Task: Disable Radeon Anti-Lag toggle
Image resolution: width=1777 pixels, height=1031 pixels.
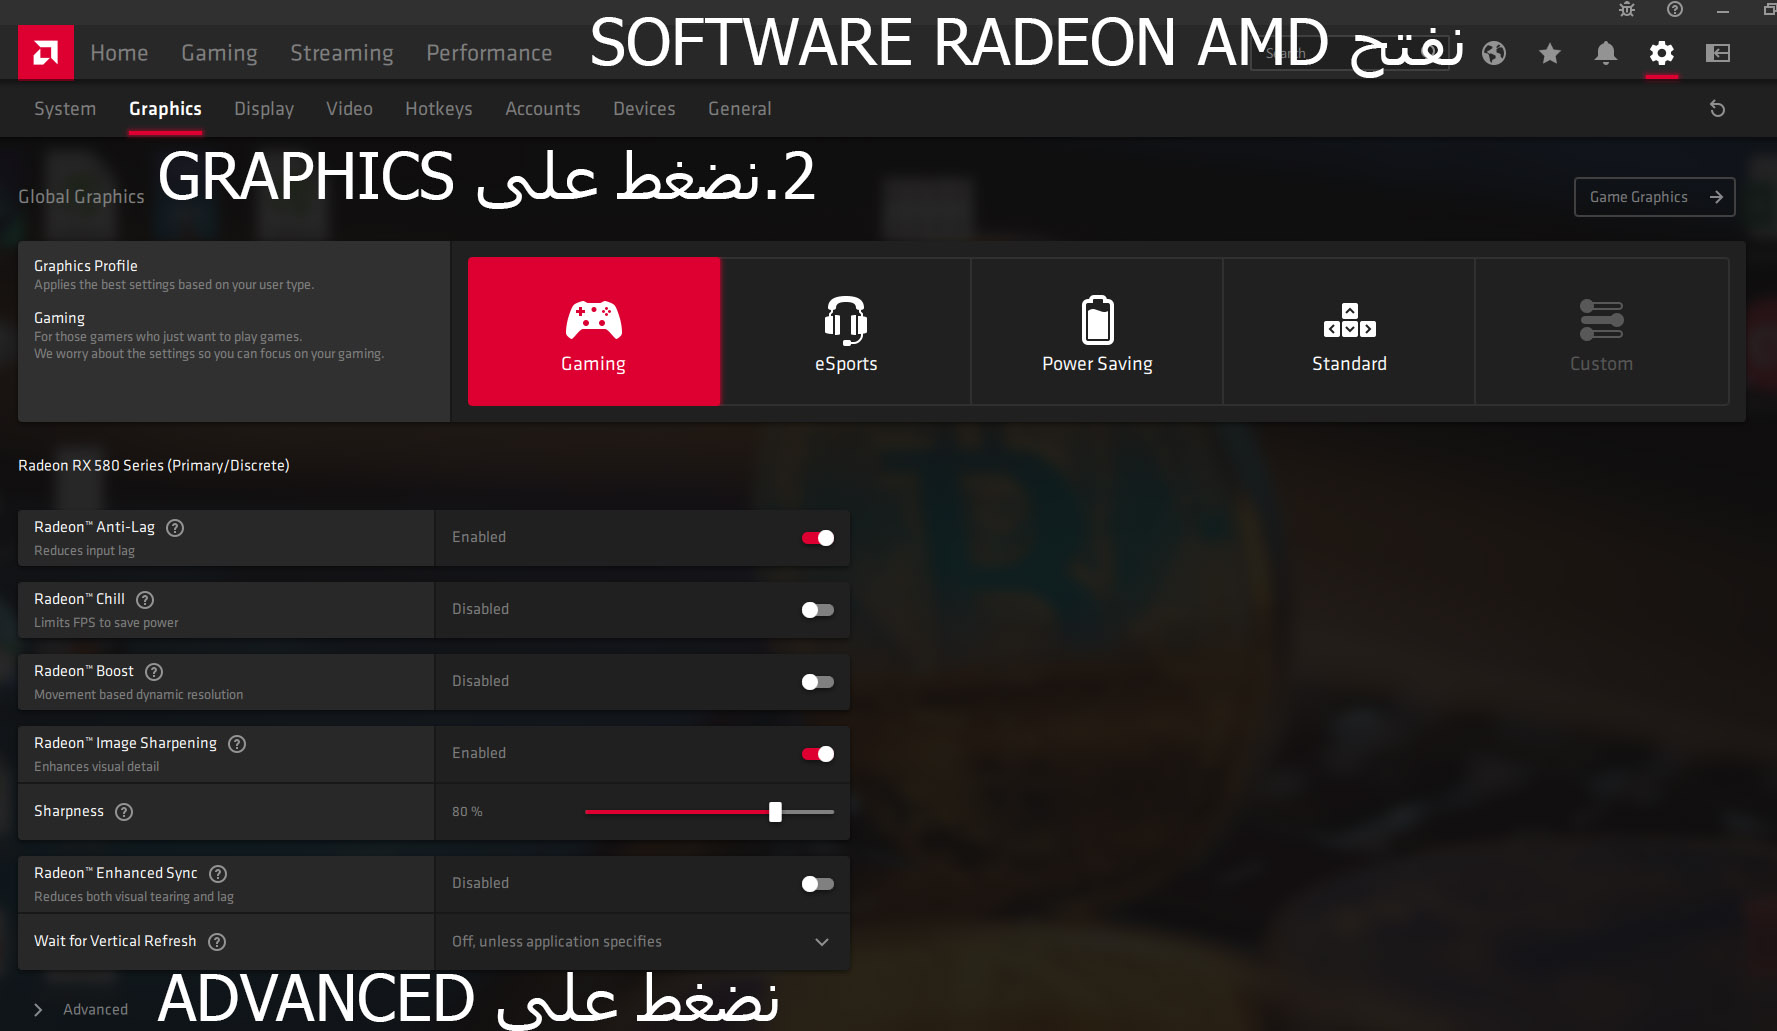Action: [x=818, y=538]
